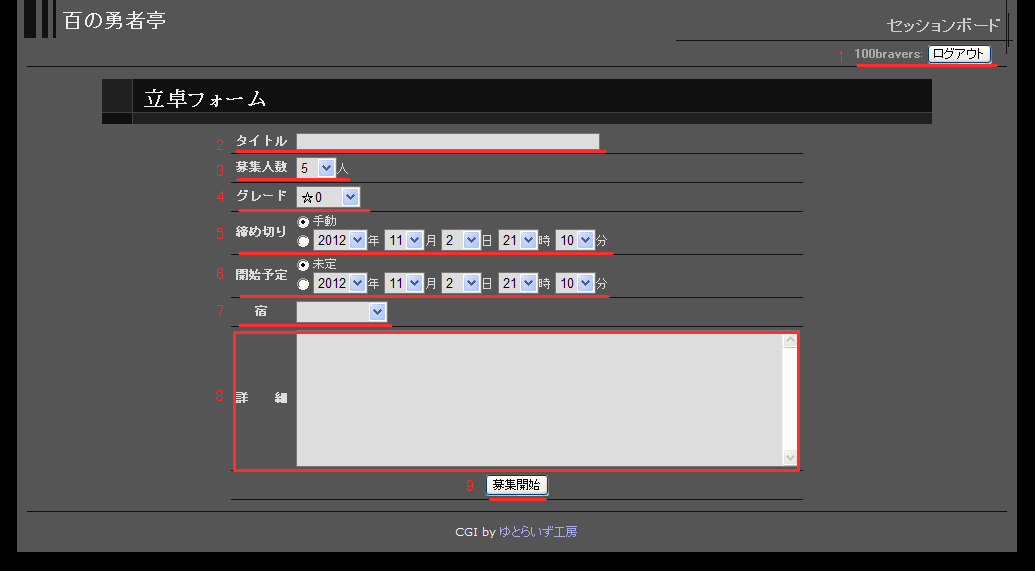The width and height of the screenshot is (1035, 571).
Task: Open the 締め切り month dropdown
Action: tap(405, 241)
